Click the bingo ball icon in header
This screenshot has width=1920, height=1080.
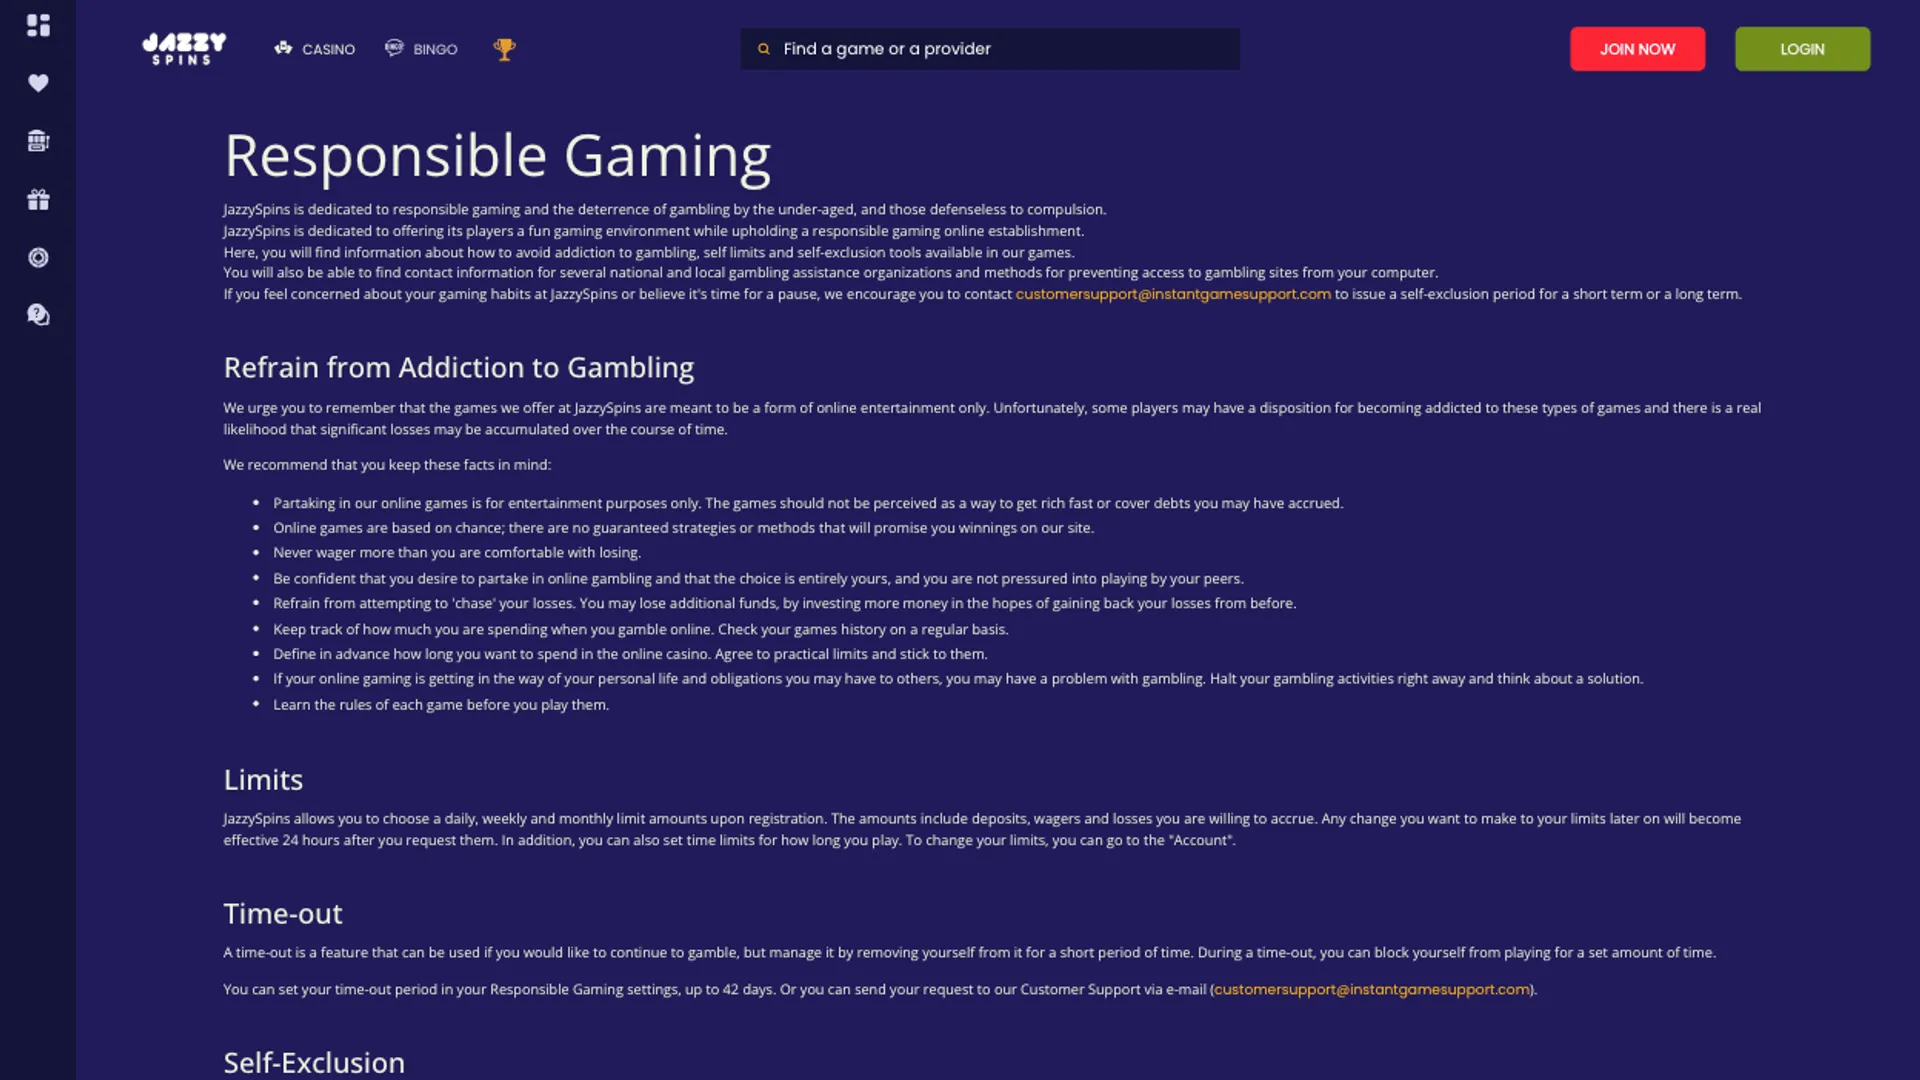click(x=394, y=48)
